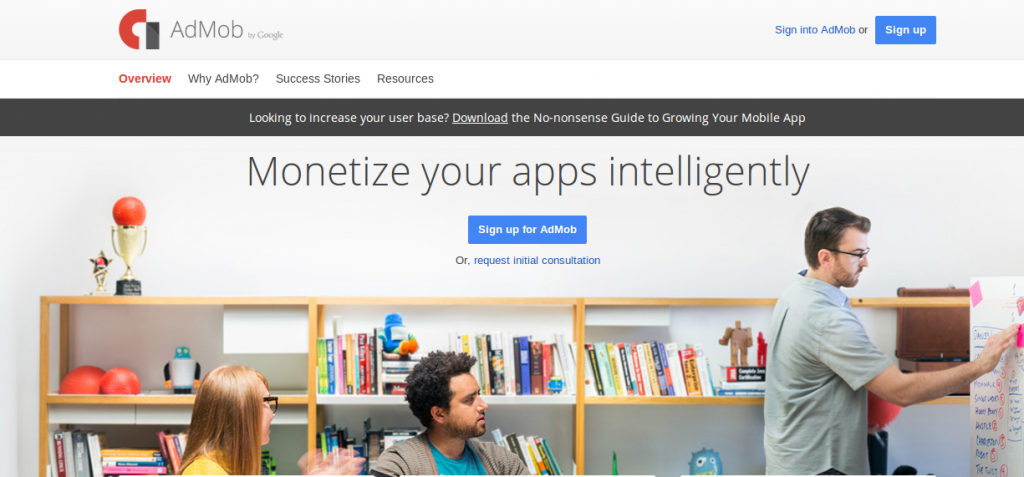Click the AdMob by Google wordmark
This screenshot has height=477, width=1024.
point(227,30)
